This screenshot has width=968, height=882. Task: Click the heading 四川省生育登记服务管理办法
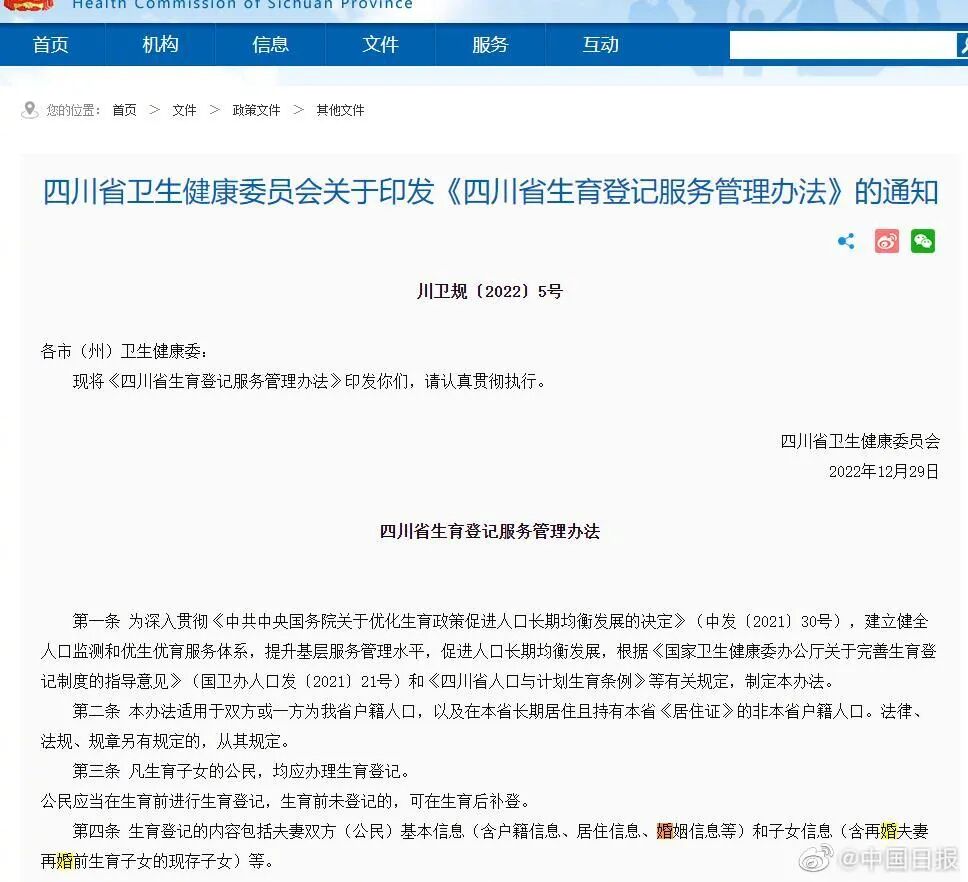click(x=490, y=531)
